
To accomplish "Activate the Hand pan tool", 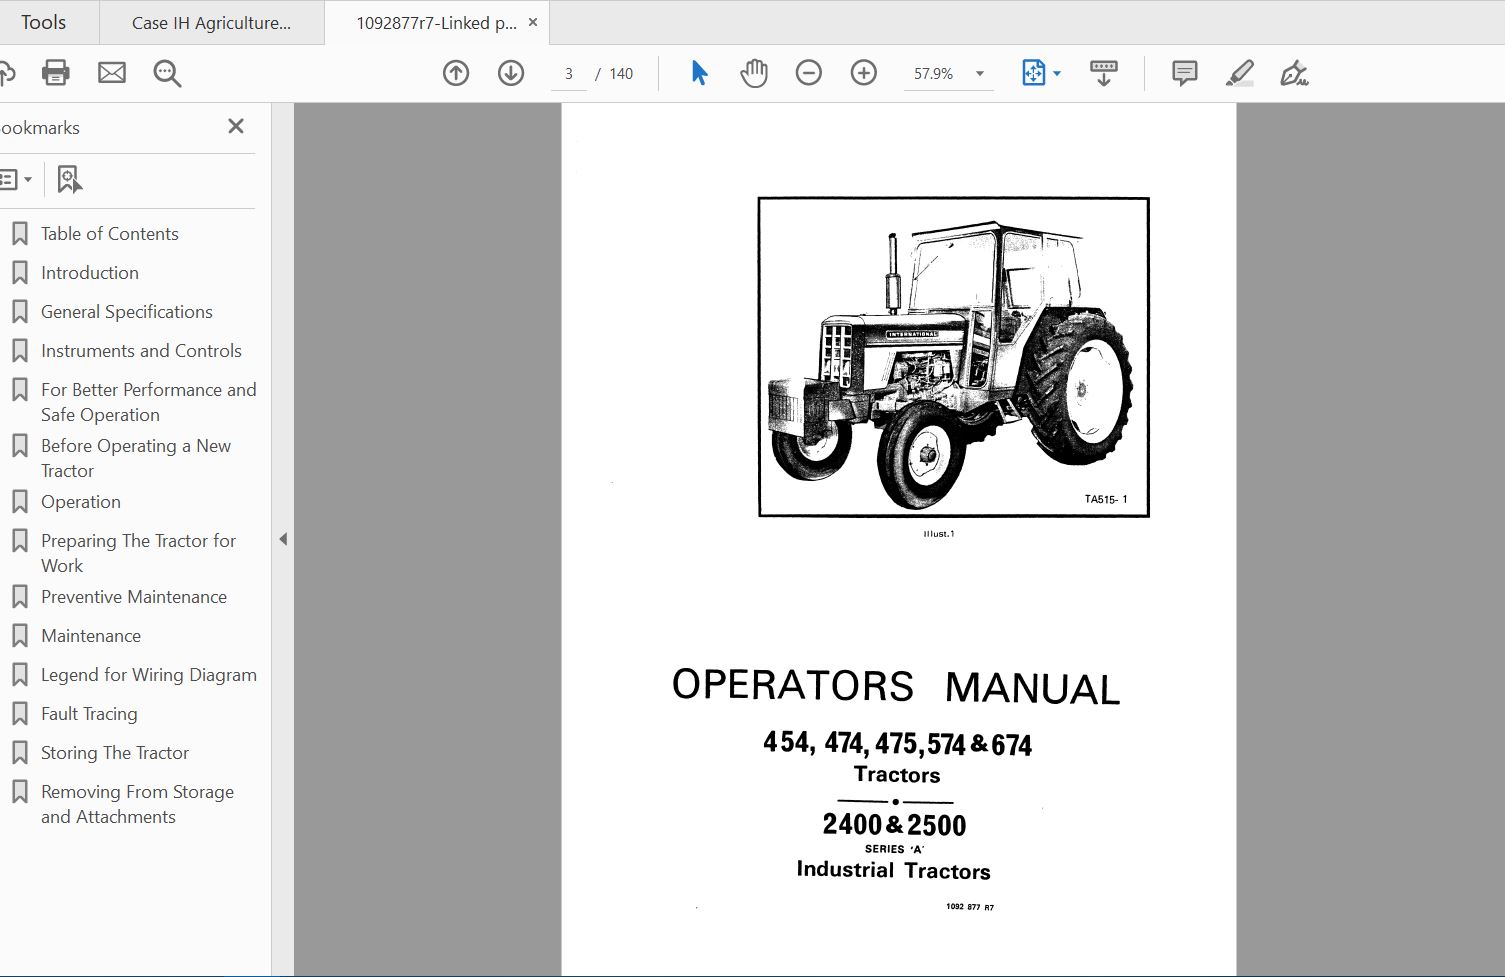I will click(x=754, y=73).
